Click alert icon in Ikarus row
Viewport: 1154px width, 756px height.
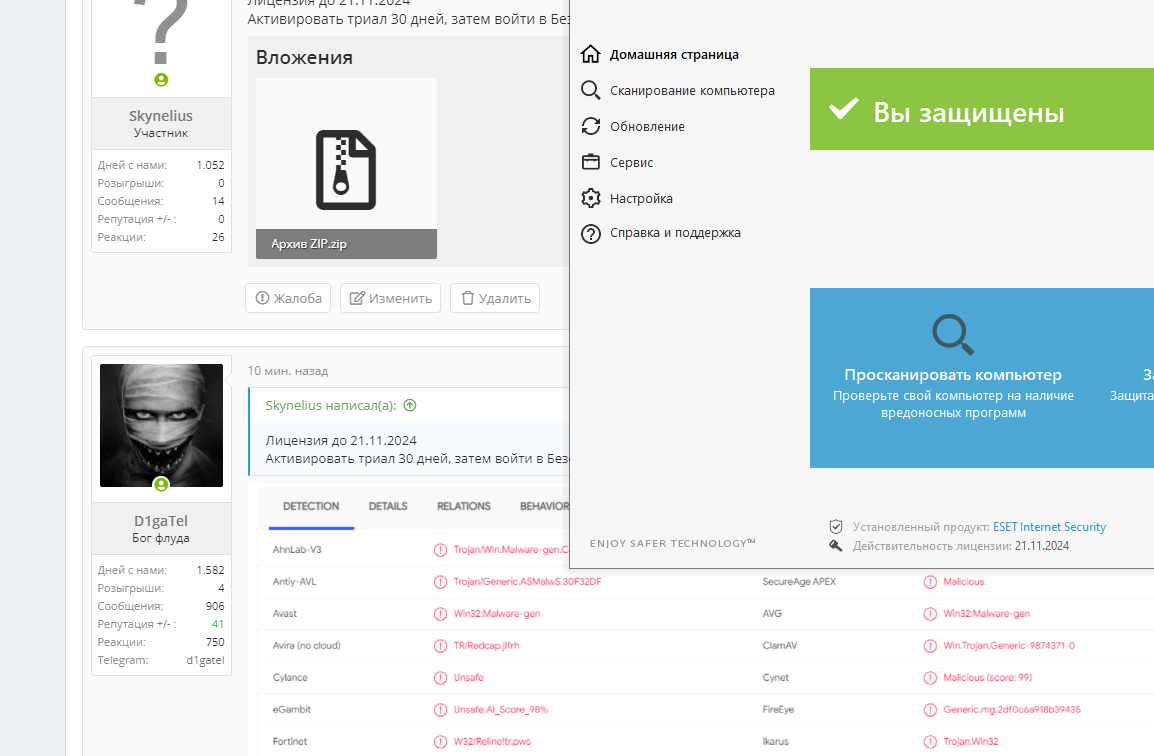[930, 741]
